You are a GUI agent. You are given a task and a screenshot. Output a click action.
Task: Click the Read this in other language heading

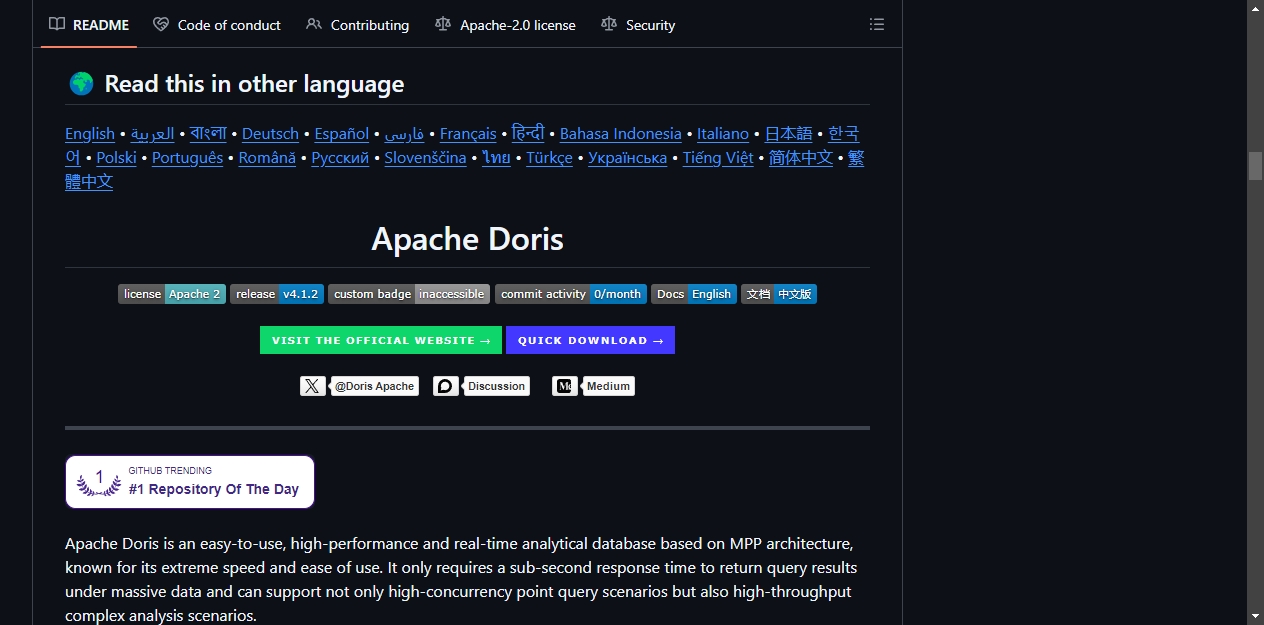coord(254,84)
